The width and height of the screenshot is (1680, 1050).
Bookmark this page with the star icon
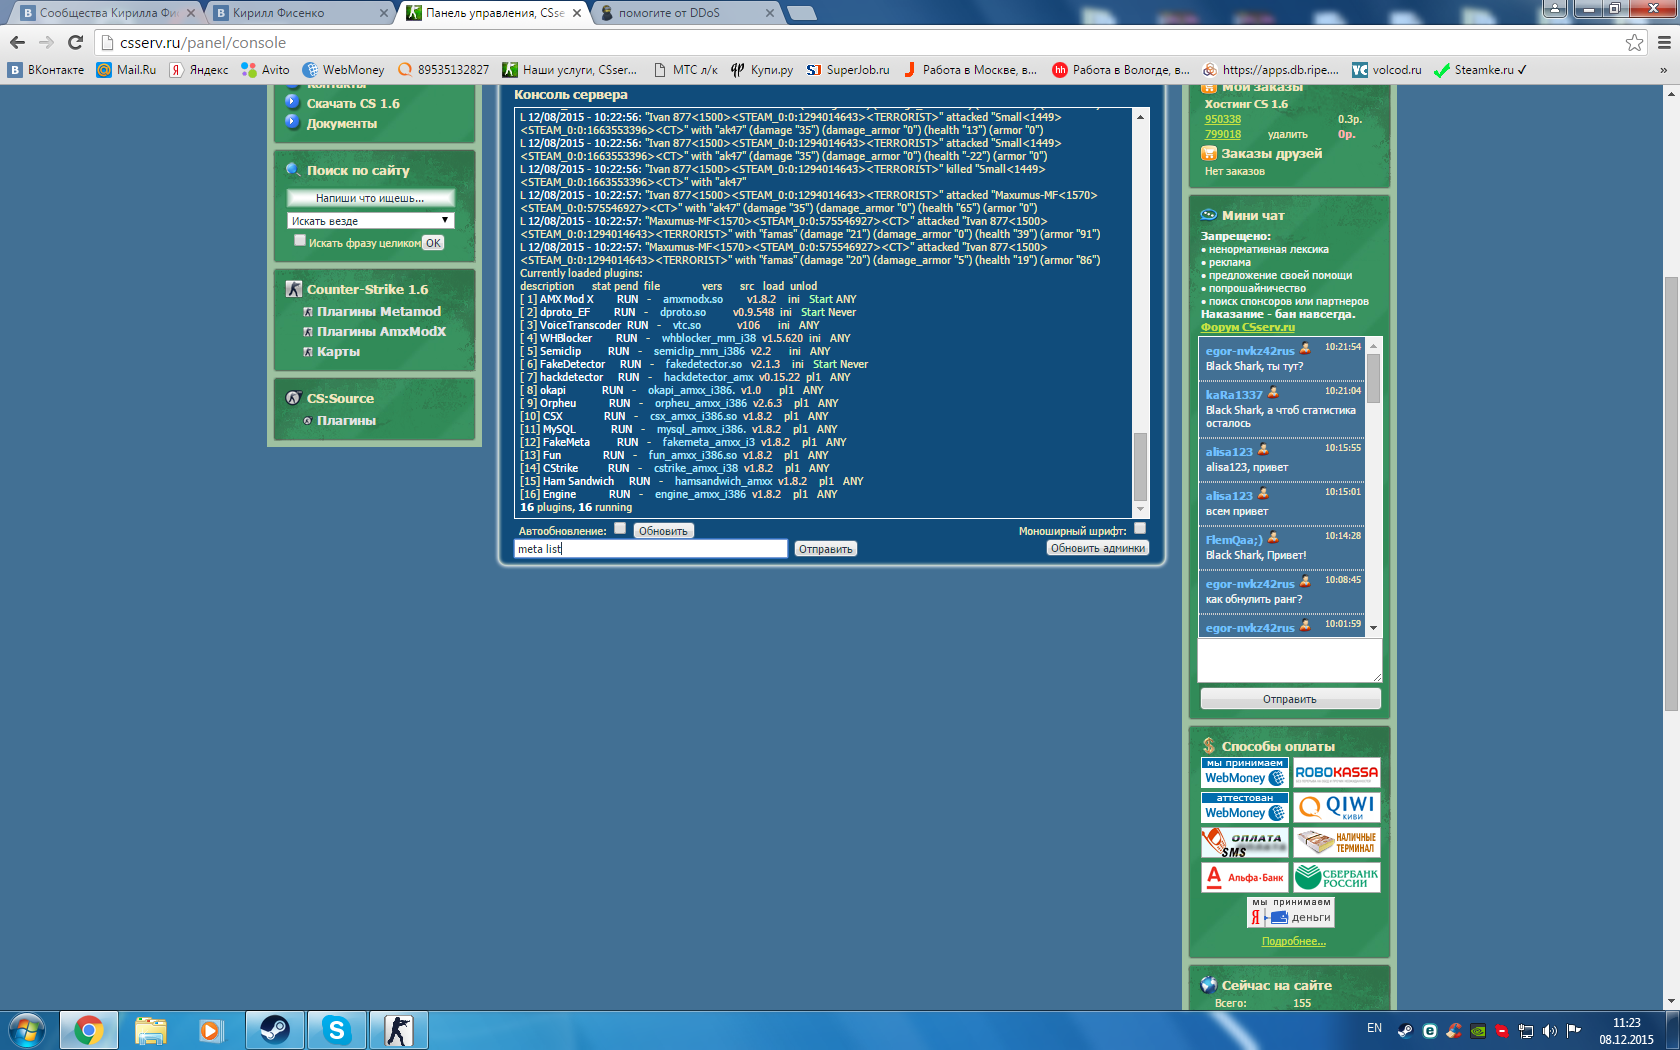1634,42
